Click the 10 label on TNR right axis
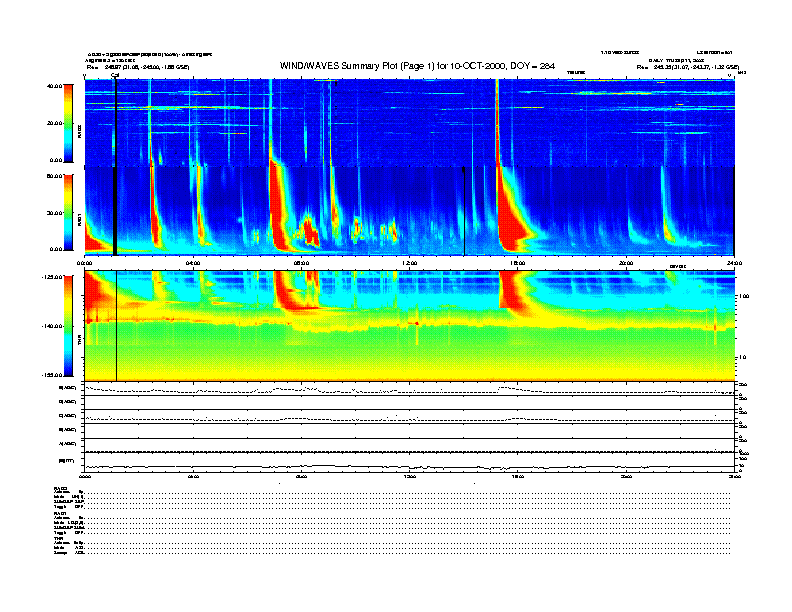792x612 pixels. [744, 358]
